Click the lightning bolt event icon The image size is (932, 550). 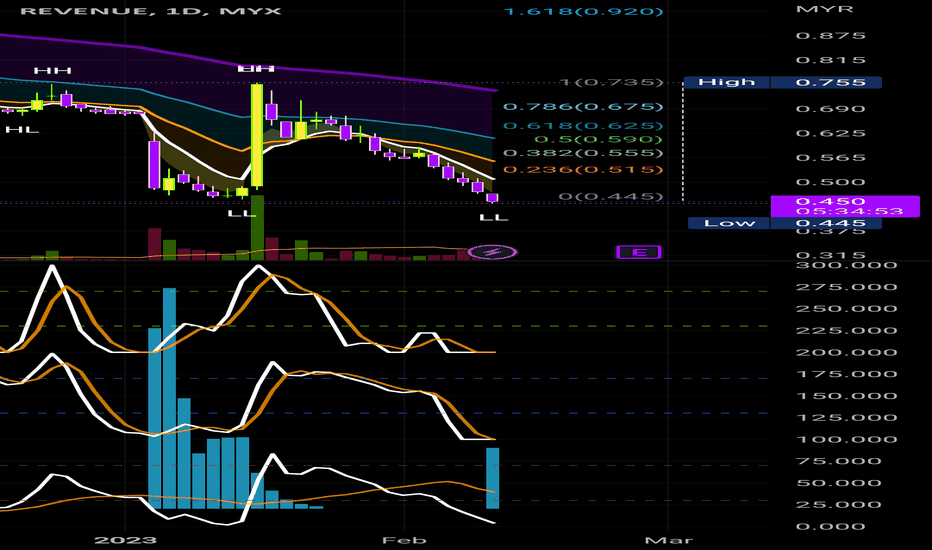pos(492,252)
